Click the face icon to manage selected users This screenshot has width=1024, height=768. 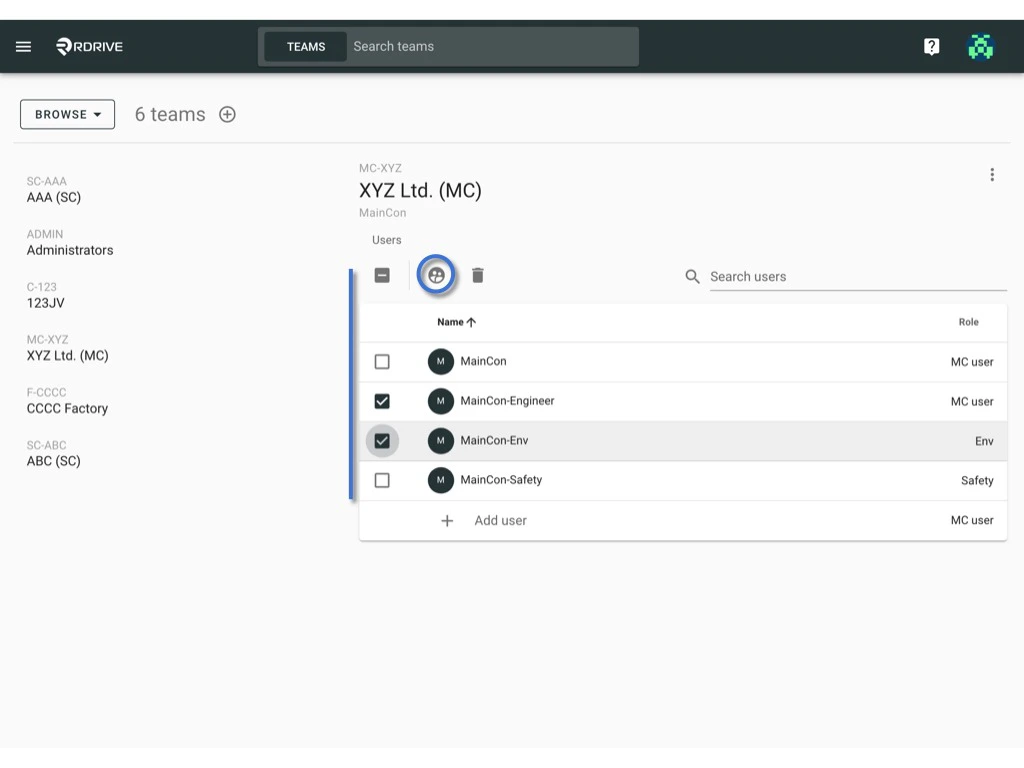436,275
